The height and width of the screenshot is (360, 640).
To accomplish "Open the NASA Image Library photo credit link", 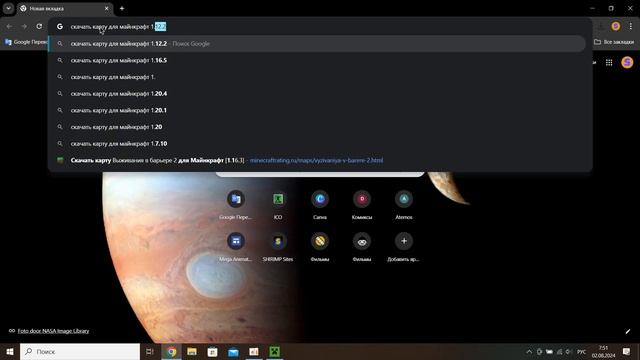I will 53,331.
